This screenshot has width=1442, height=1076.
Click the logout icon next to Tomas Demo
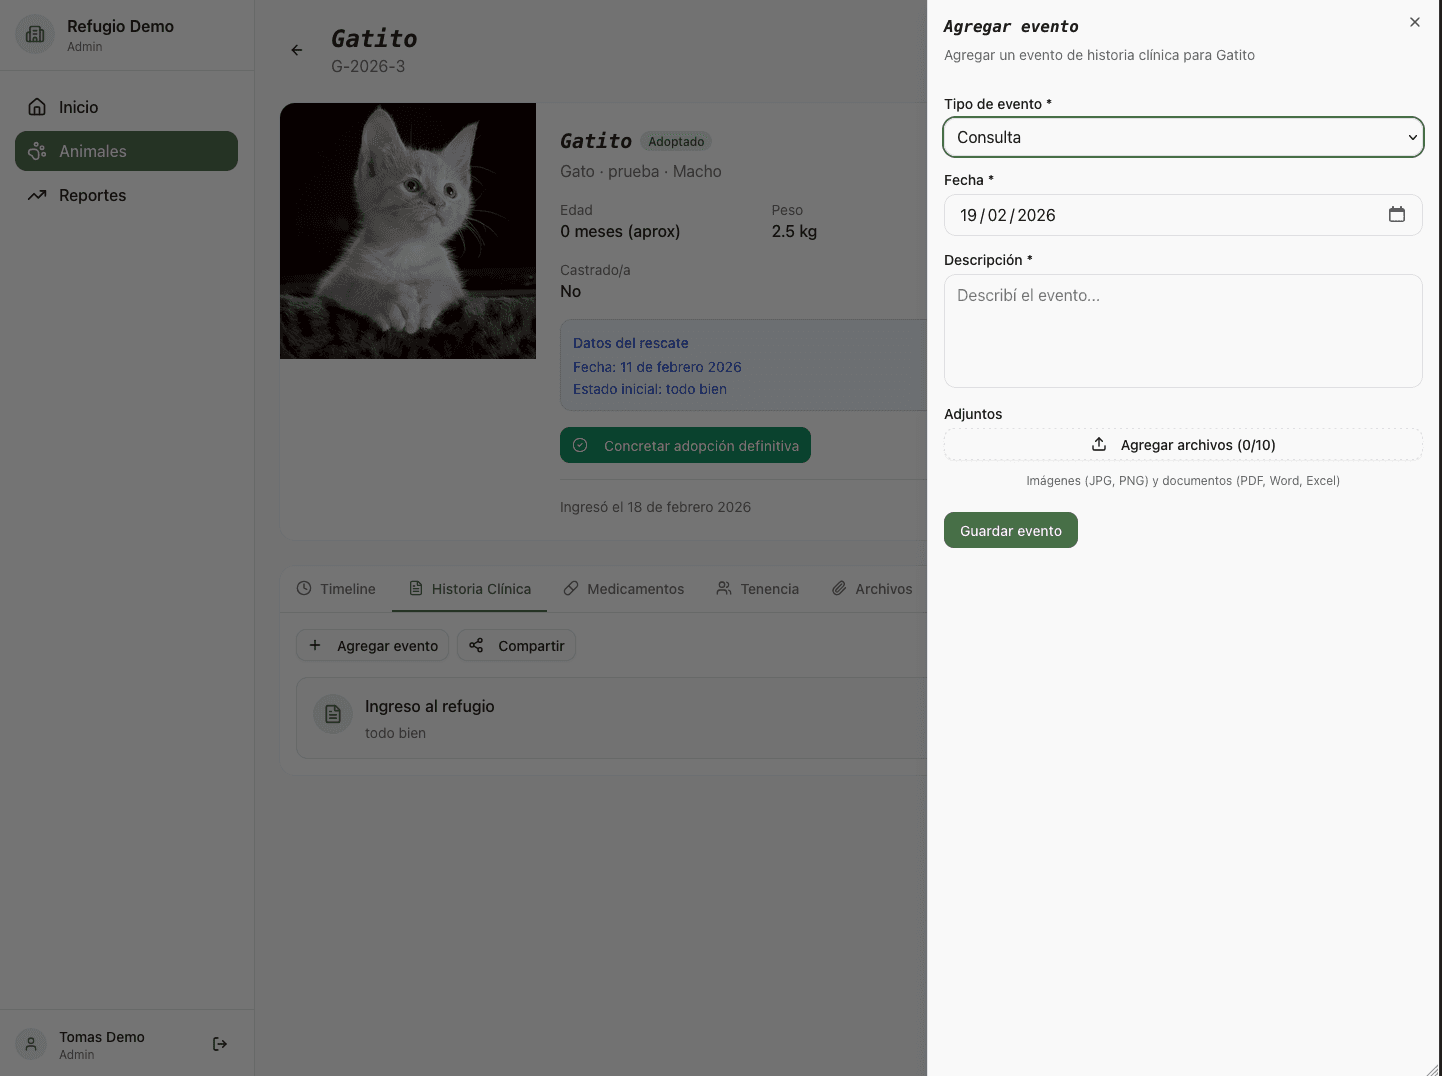point(219,1043)
